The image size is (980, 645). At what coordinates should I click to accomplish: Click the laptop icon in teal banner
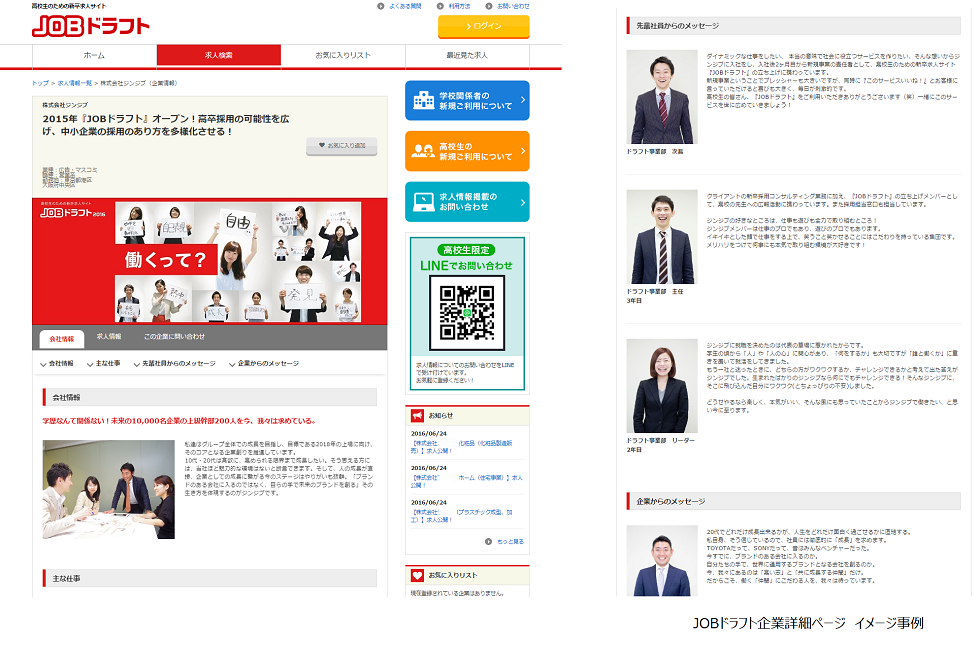pos(423,201)
